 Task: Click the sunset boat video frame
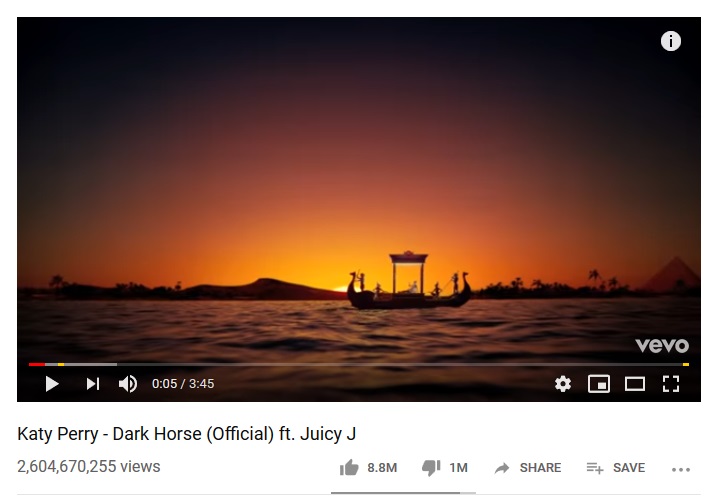[359, 191]
